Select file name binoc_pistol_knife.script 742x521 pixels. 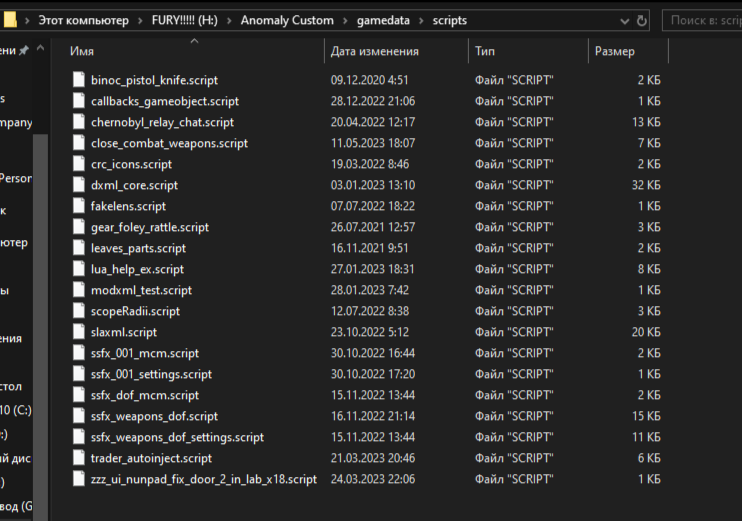[x=154, y=80]
